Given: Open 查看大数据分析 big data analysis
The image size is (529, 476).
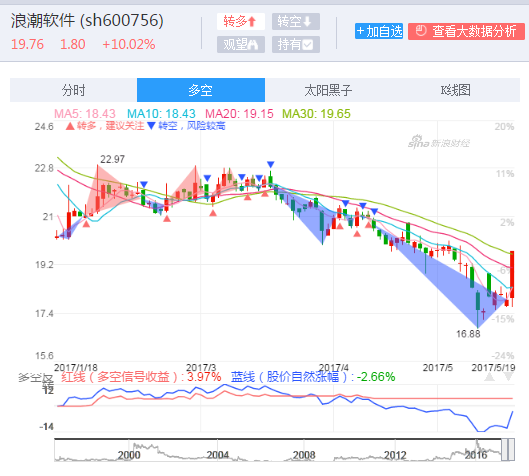Looking at the screenshot, I should tap(466, 31).
